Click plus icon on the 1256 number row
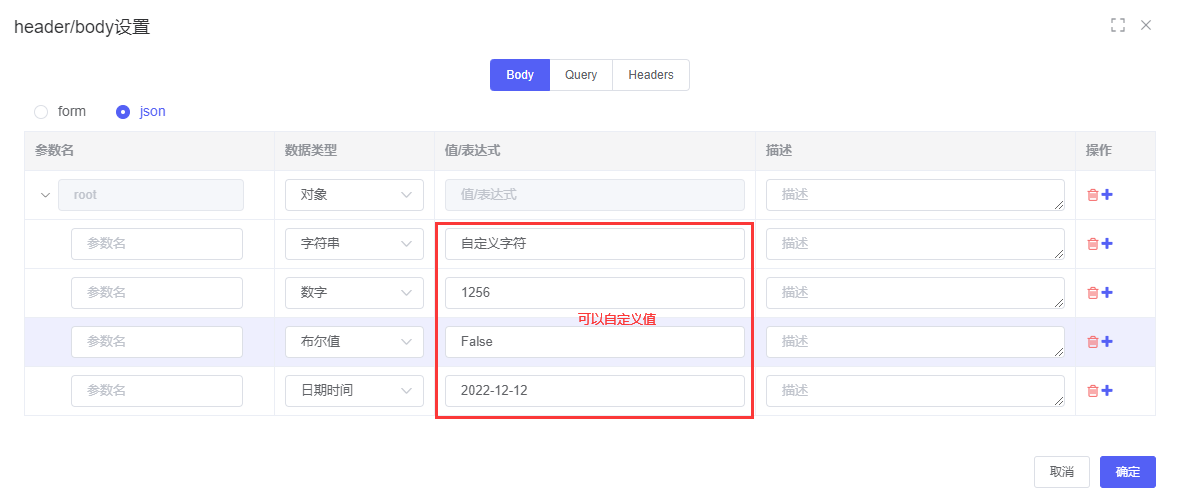1179x503 pixels. pos(1107,293)
